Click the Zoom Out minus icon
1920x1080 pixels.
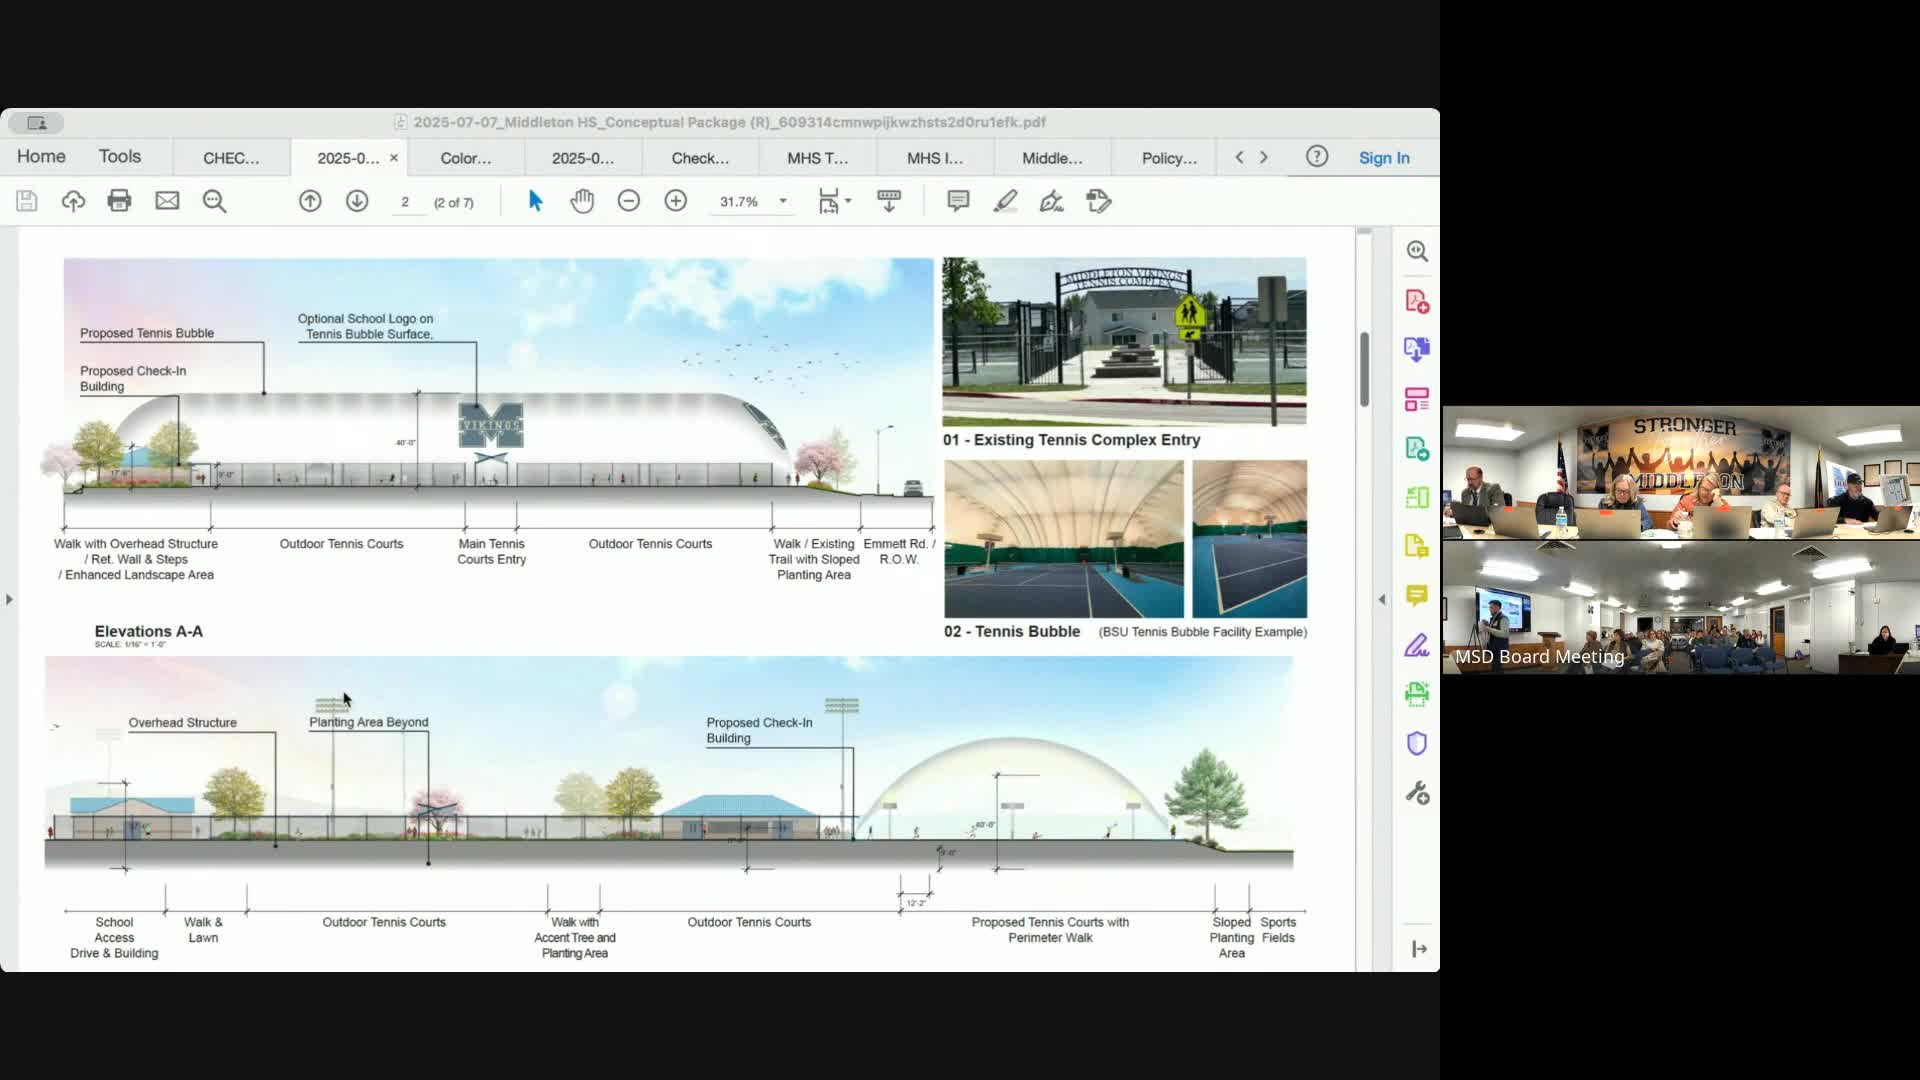[629, 201]
